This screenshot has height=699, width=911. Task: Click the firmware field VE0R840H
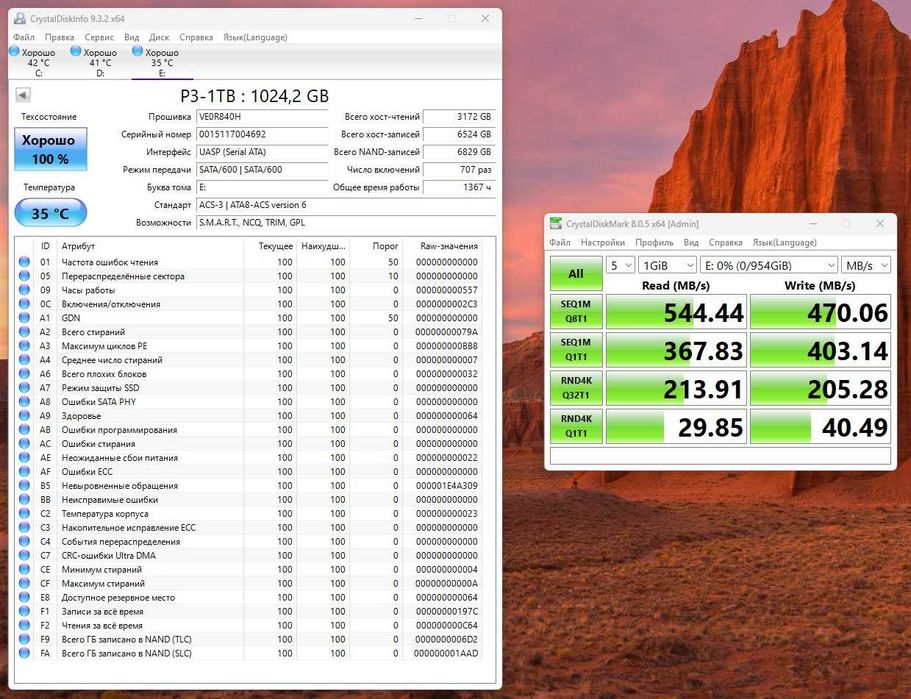[x=262, y=117]
